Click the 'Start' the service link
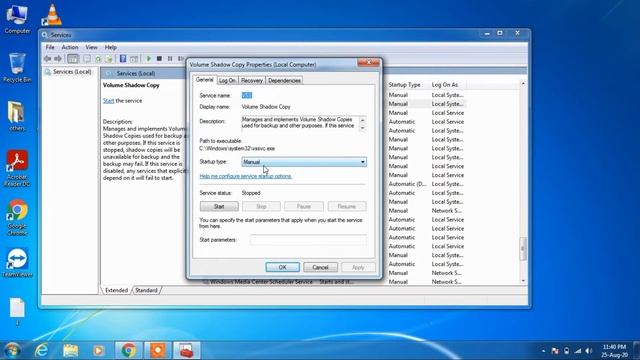This screenshot has height=360, width=640. tap(108, 101)
